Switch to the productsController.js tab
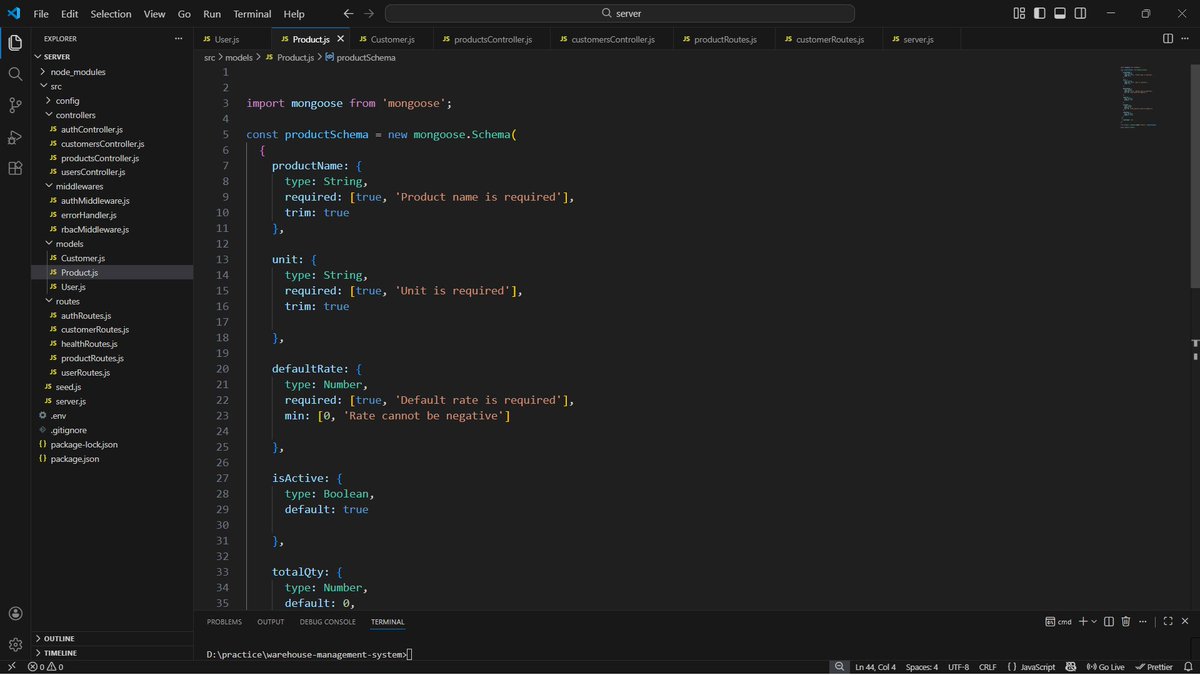The height and width of the screenshot is (675, 1200). (493, 39)
